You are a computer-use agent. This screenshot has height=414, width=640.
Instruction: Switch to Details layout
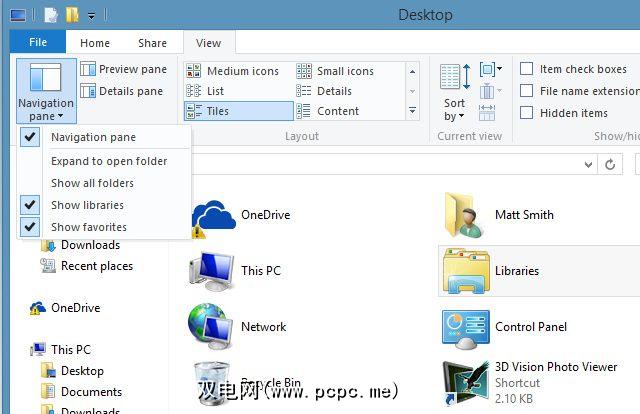tap(324, 91)
